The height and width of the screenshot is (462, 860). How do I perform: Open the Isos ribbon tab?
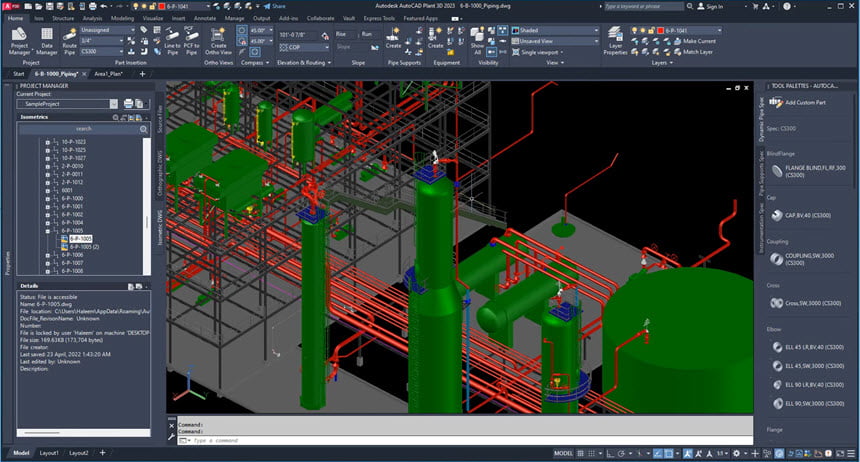point(39,18)
